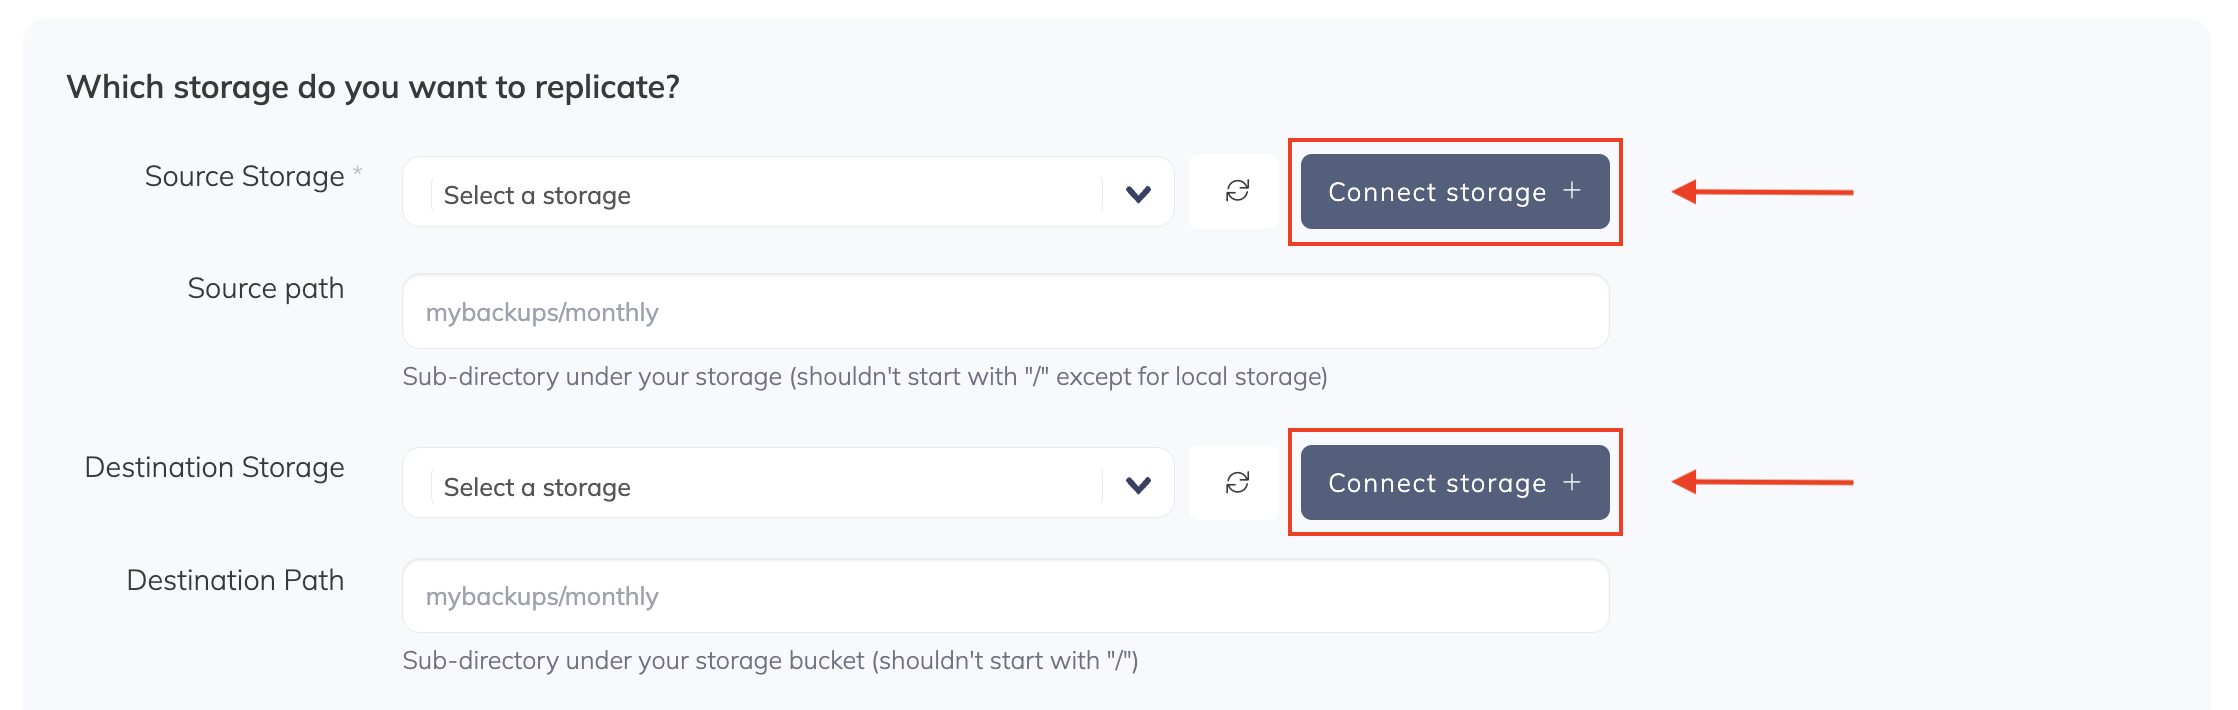2238x710 pixels.
Task: Click the Destination Path storage bucket hint text
Action: click(770, 661)
